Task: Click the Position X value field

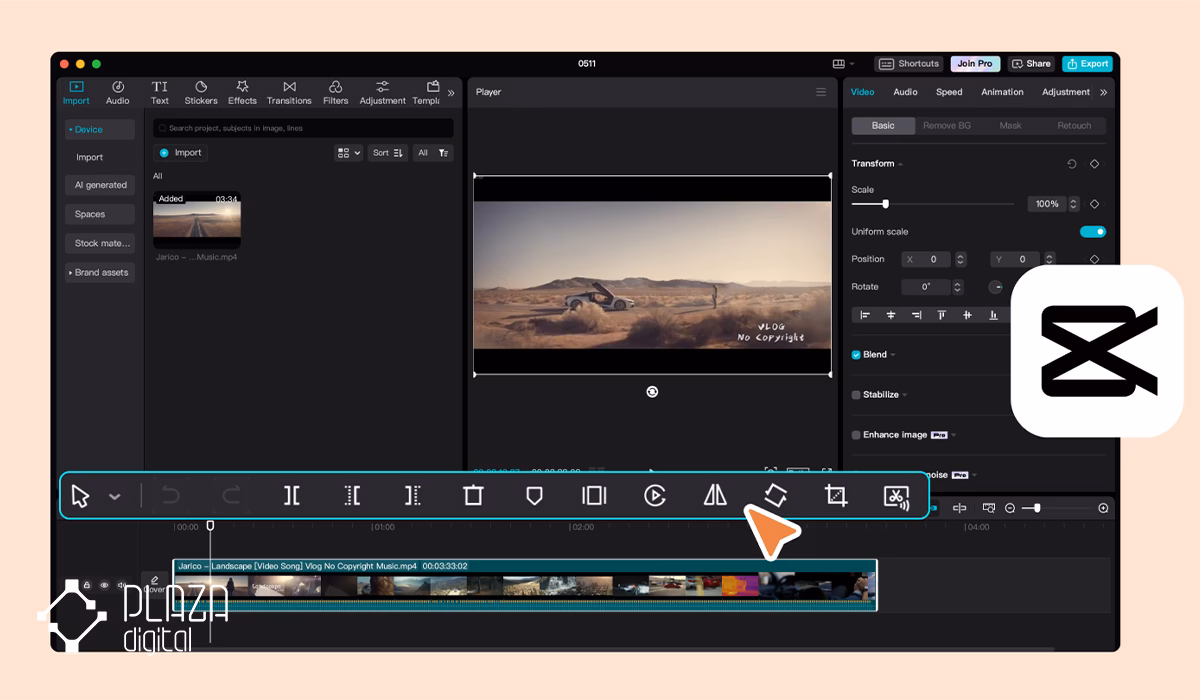Action: 927,259
